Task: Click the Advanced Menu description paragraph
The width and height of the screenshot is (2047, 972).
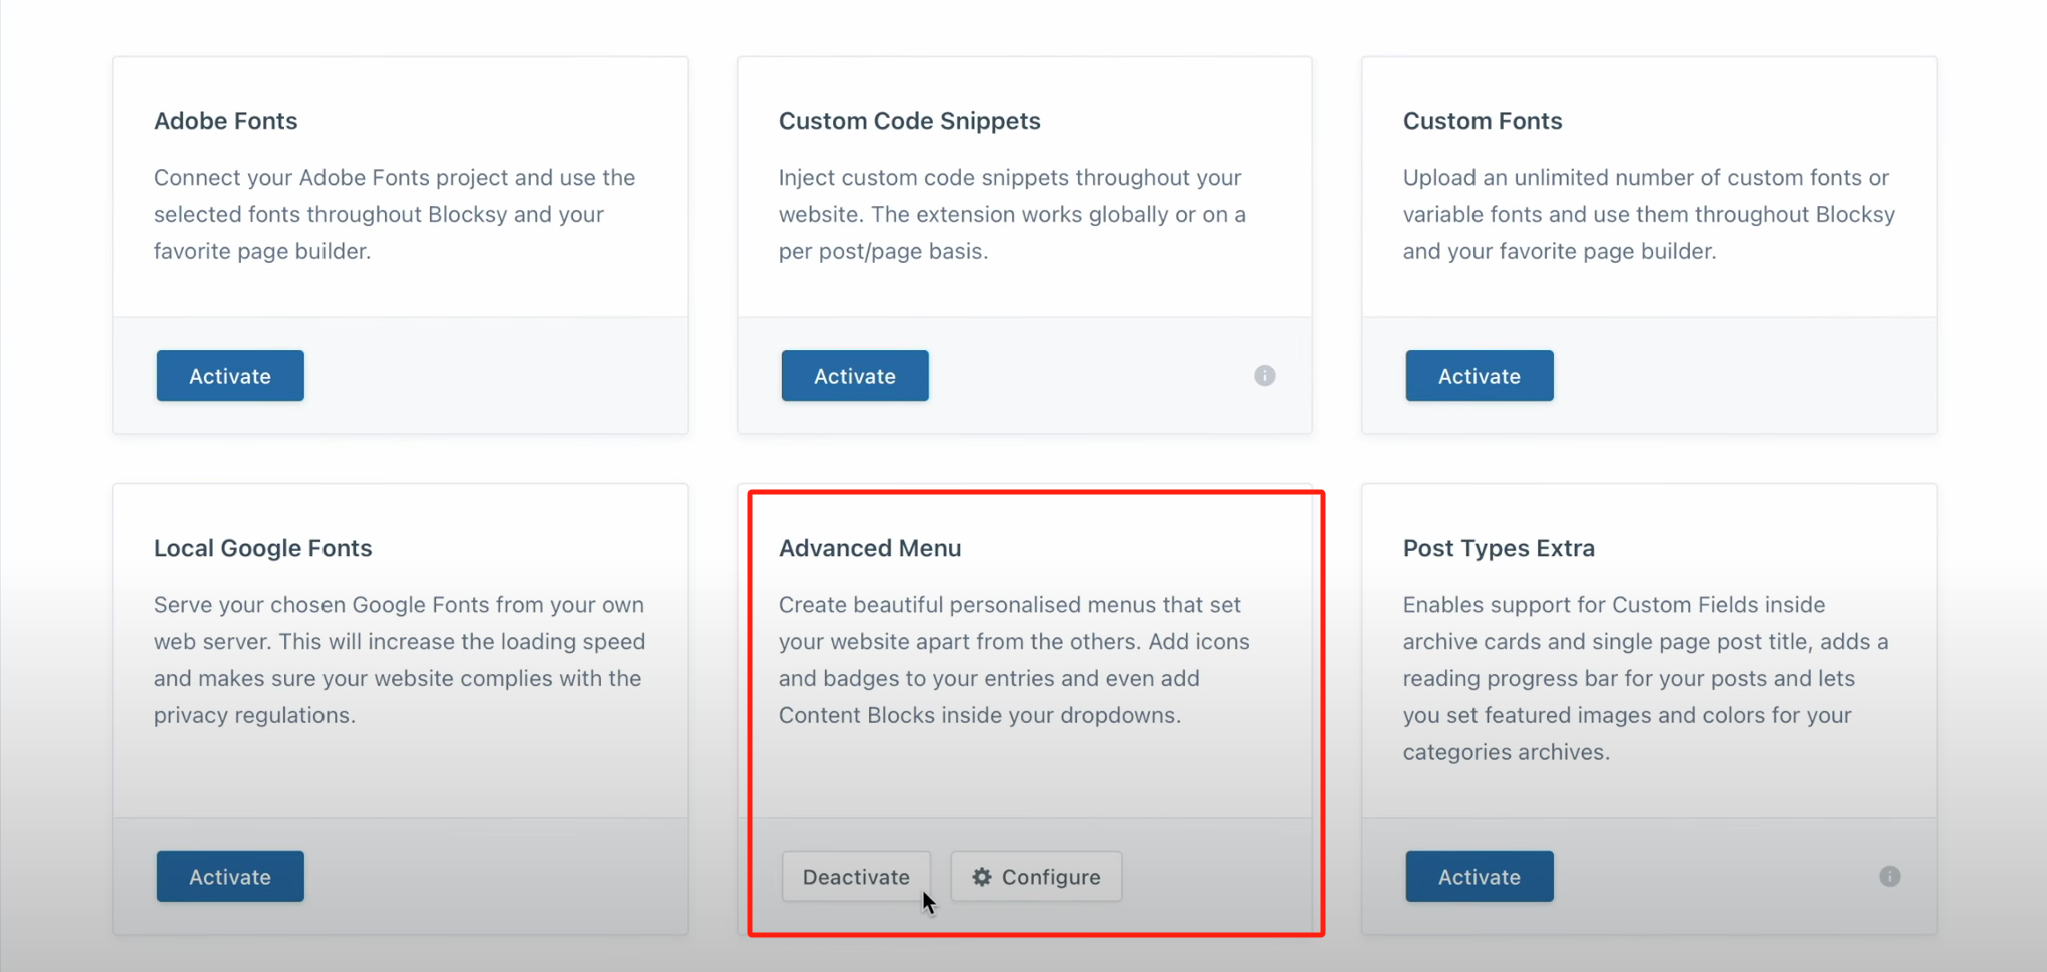Action: click(x=1014, y=660)
